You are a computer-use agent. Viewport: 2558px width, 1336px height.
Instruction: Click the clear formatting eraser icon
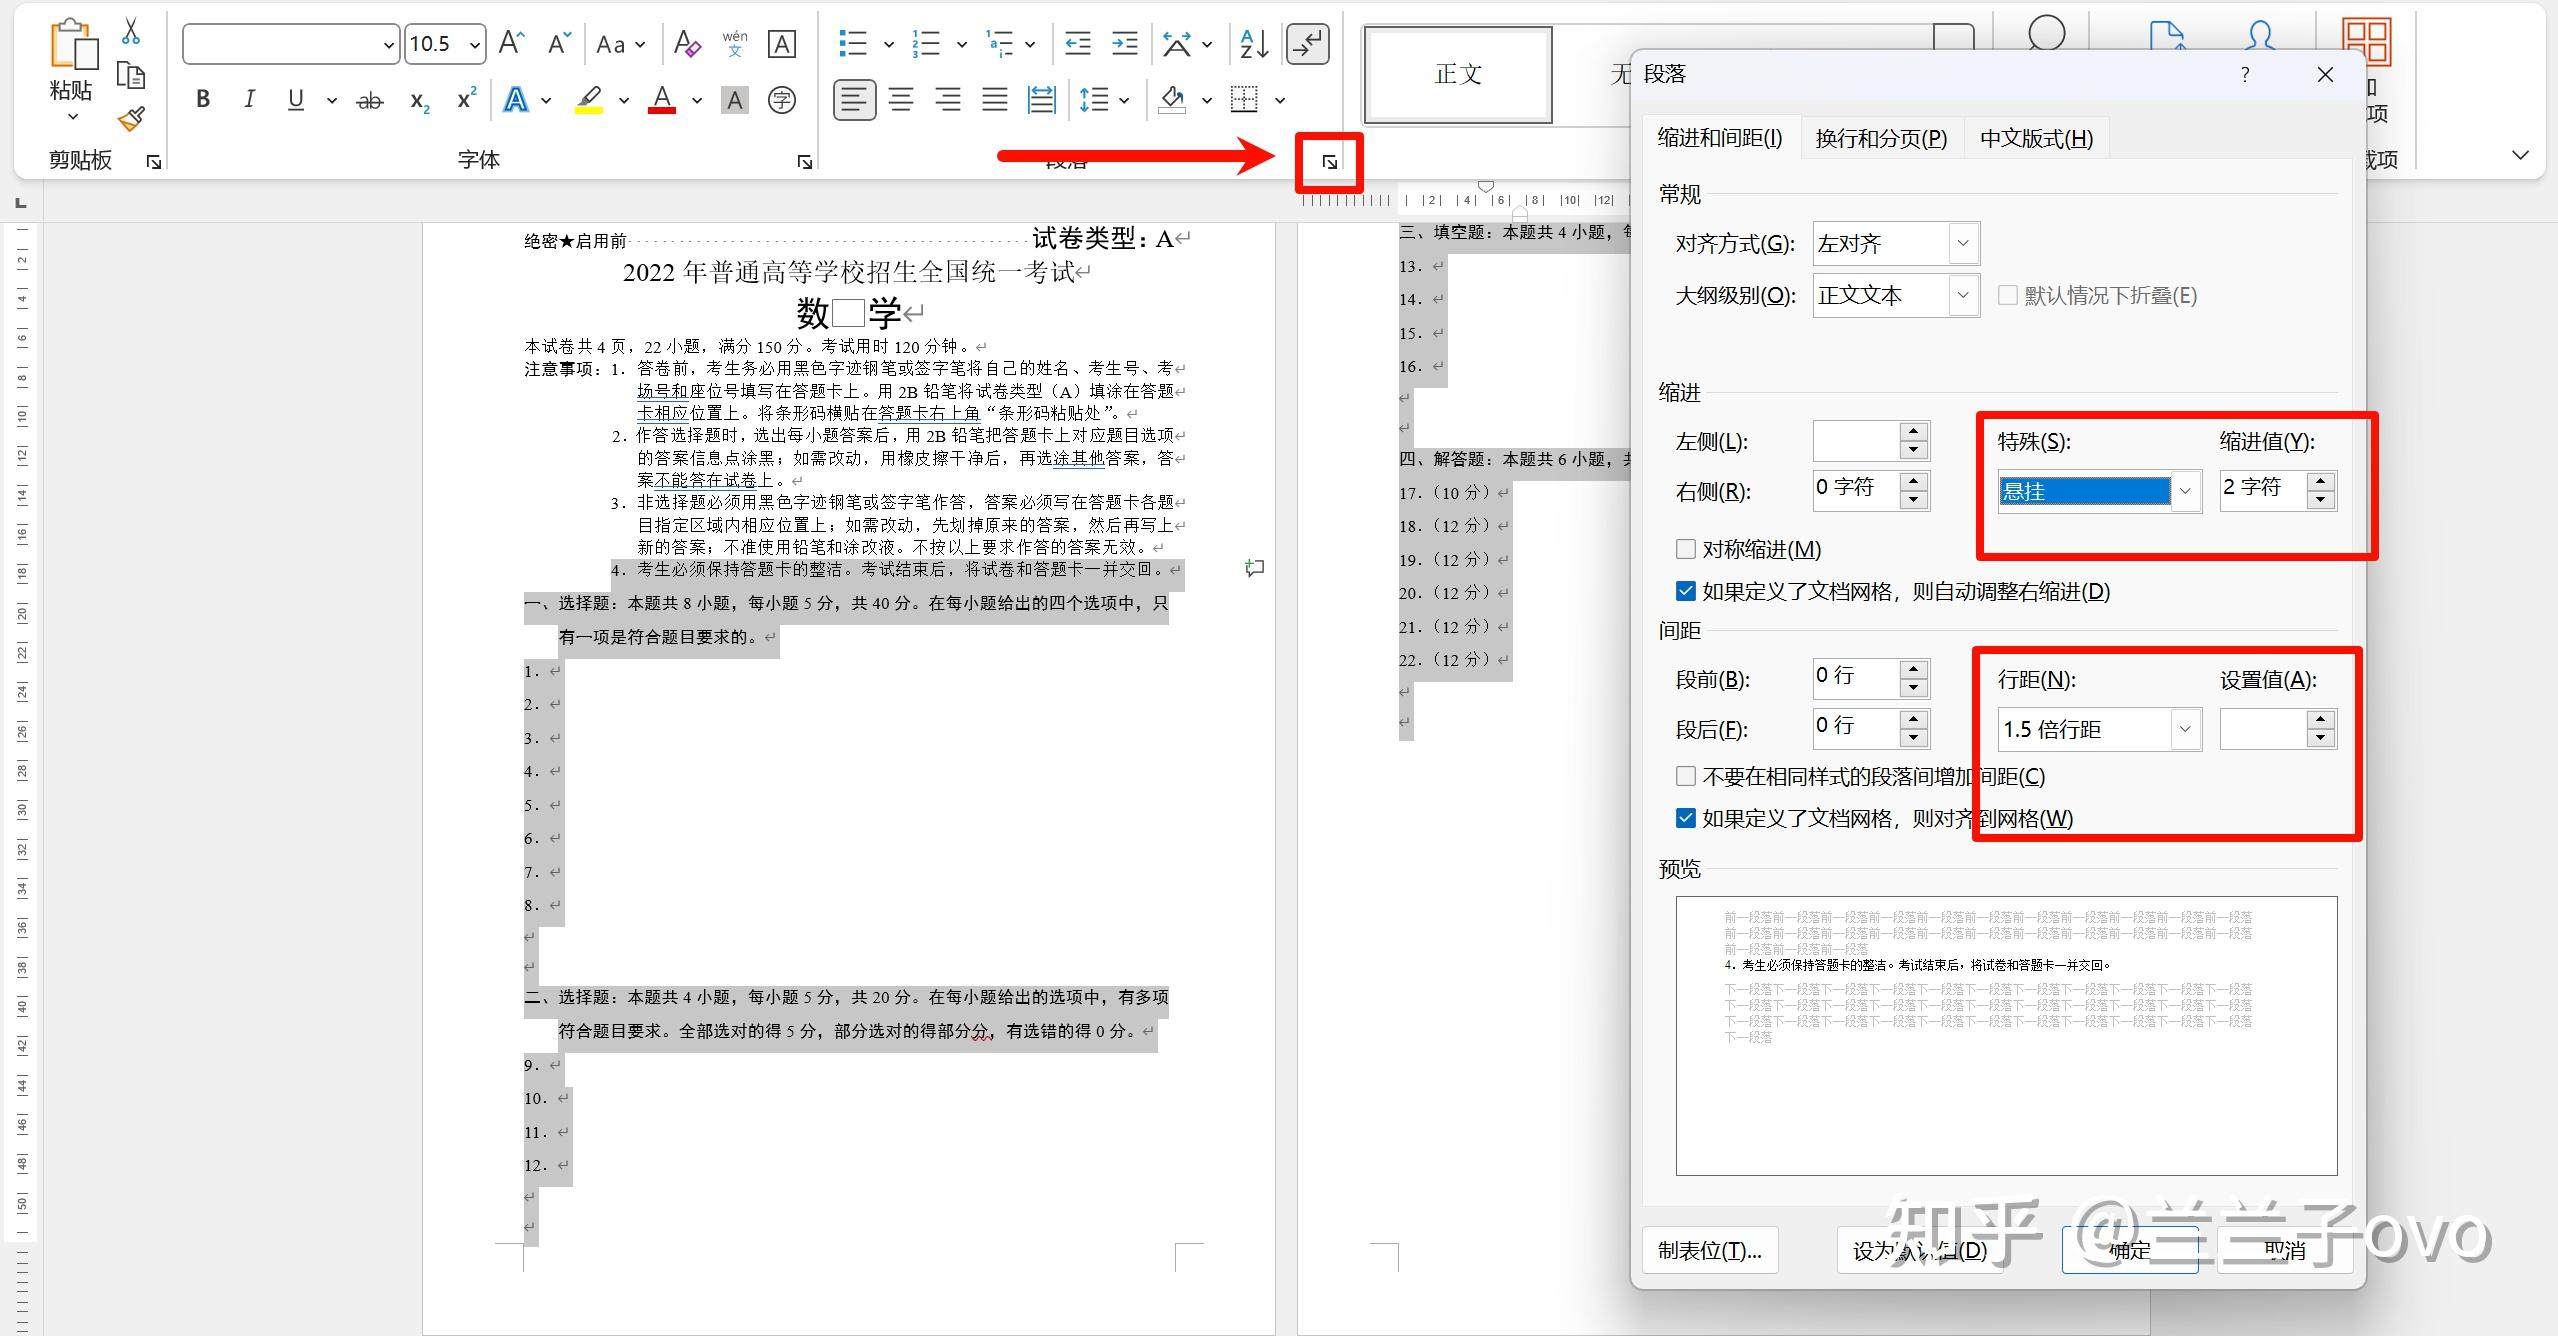(x=687, y=44)
